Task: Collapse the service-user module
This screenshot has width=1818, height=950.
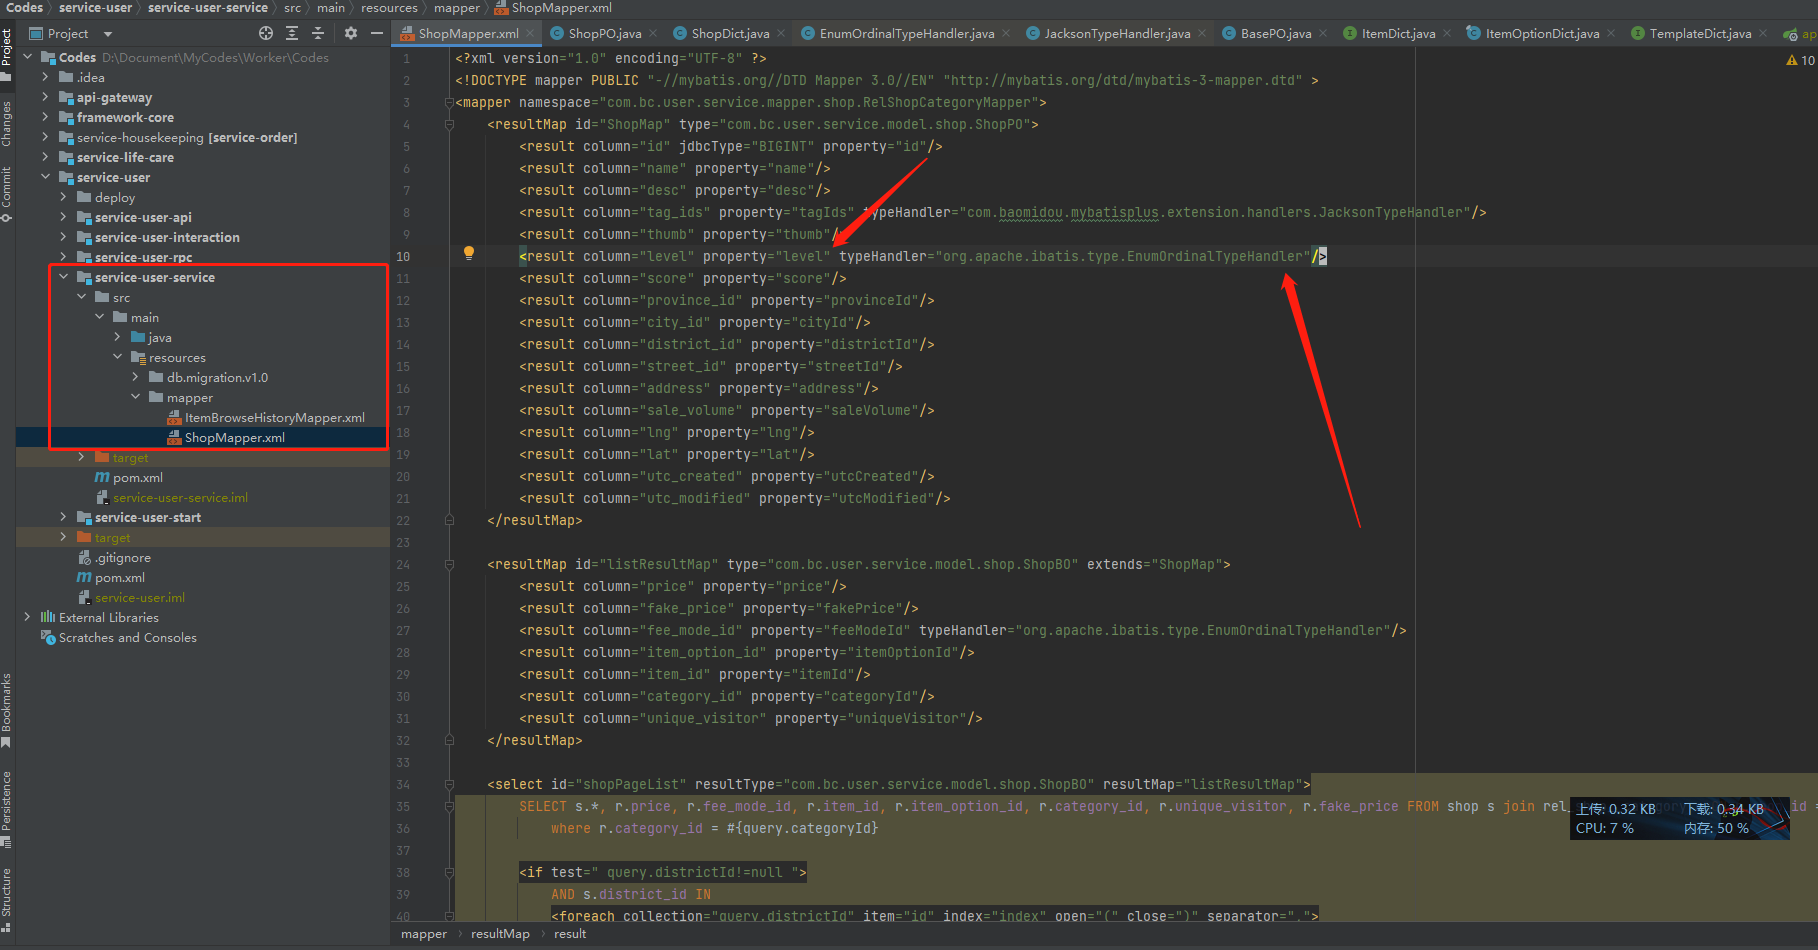Action: (45, 177)
